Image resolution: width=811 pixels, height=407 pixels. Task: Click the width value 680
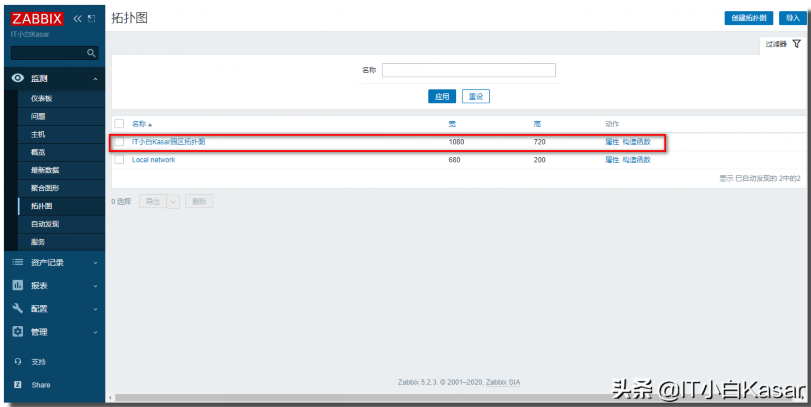[454, 160]
